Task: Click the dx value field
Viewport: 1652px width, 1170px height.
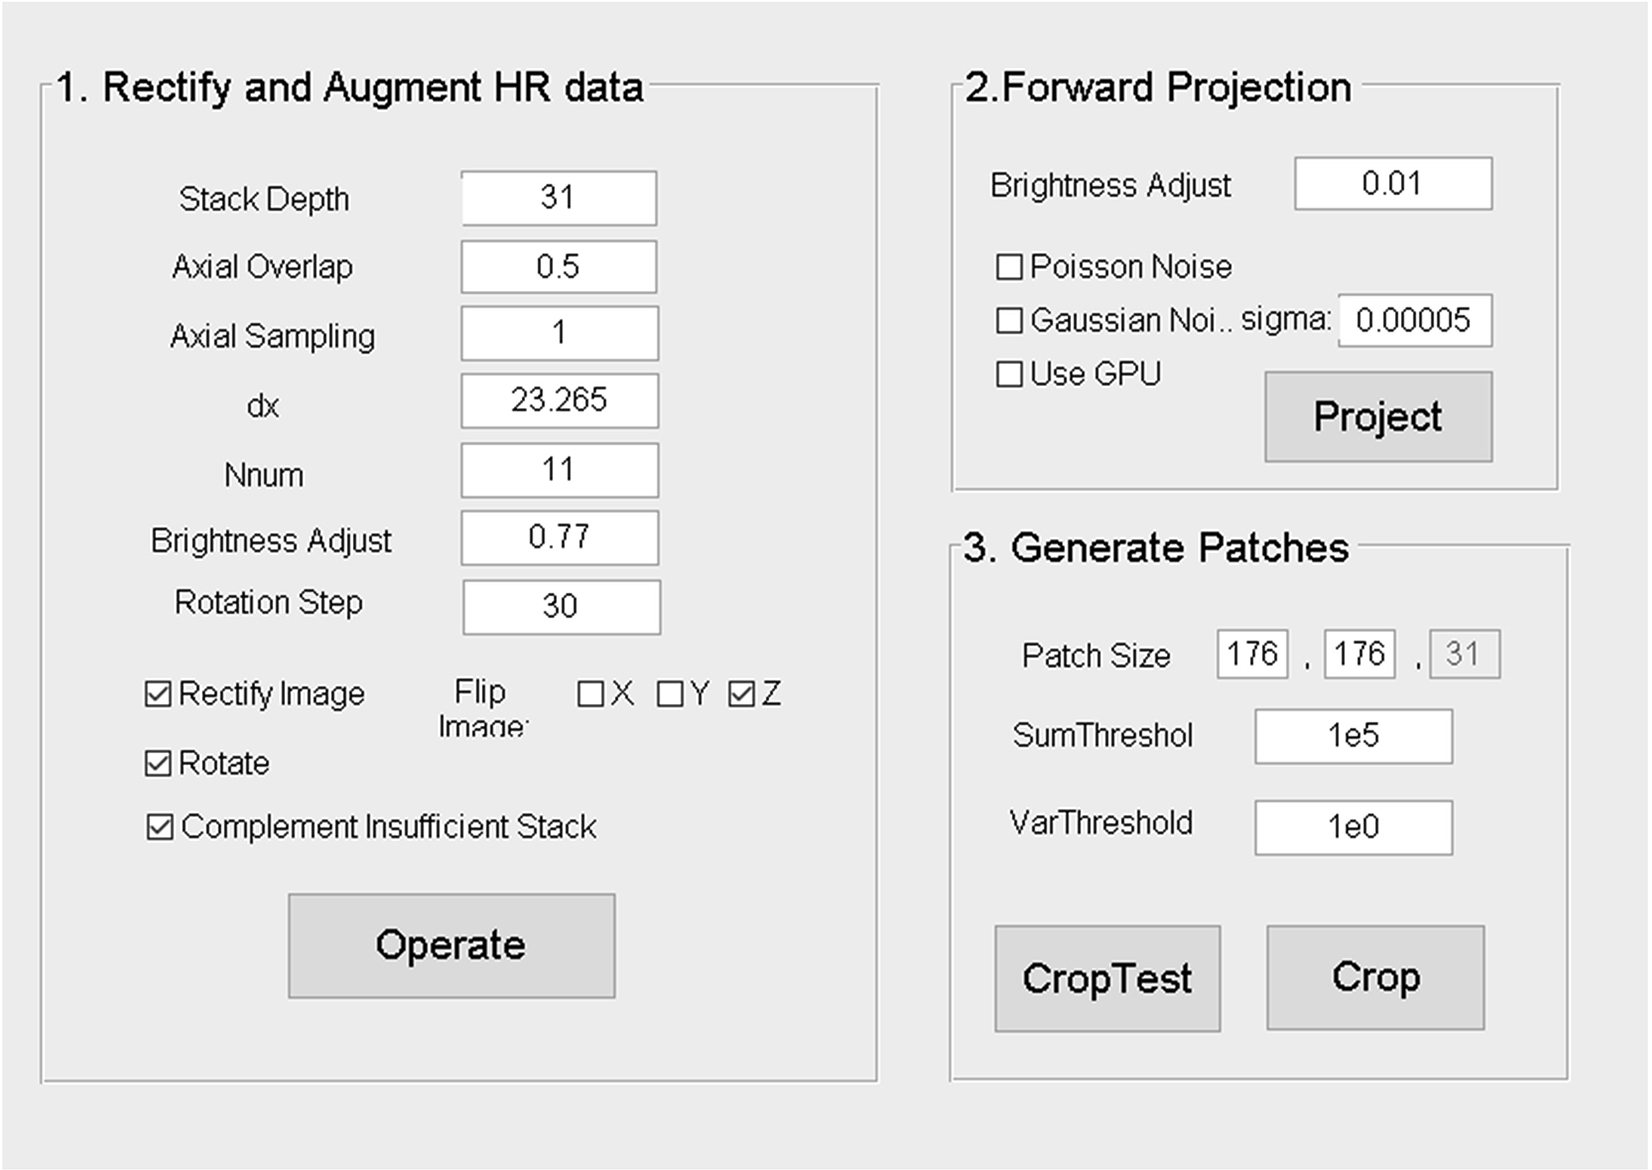Action: pyautogui.click(x=559, y=401)
